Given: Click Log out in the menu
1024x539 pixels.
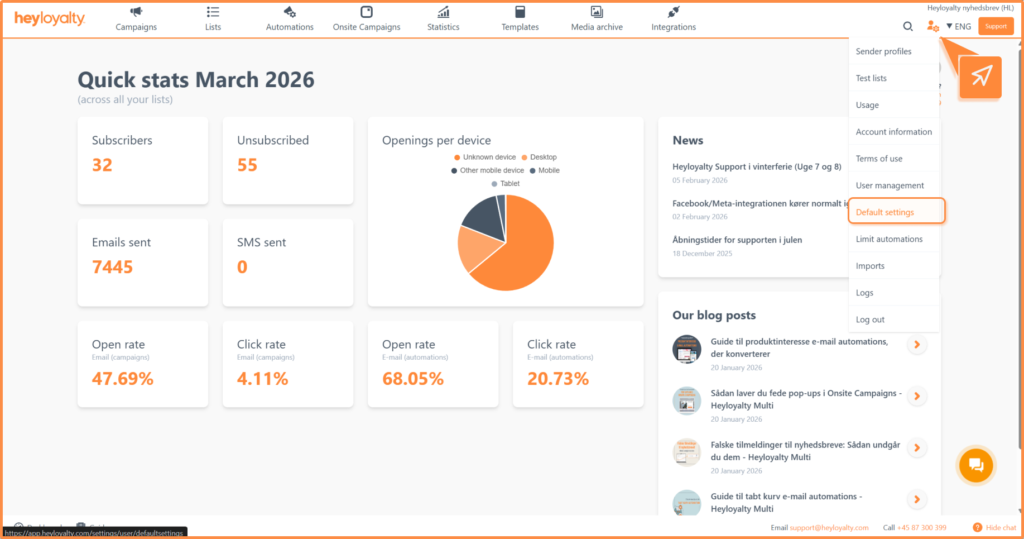Looking at the screenshot, I should pos(870,320).
